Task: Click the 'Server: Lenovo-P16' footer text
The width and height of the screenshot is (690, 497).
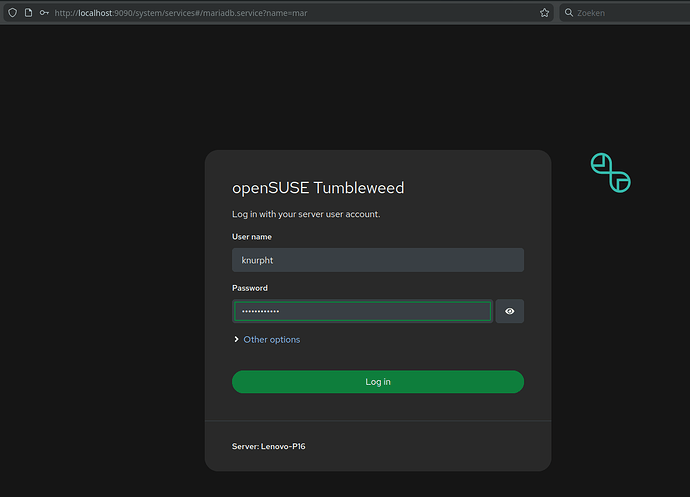Action: click(x=268, y=446)
